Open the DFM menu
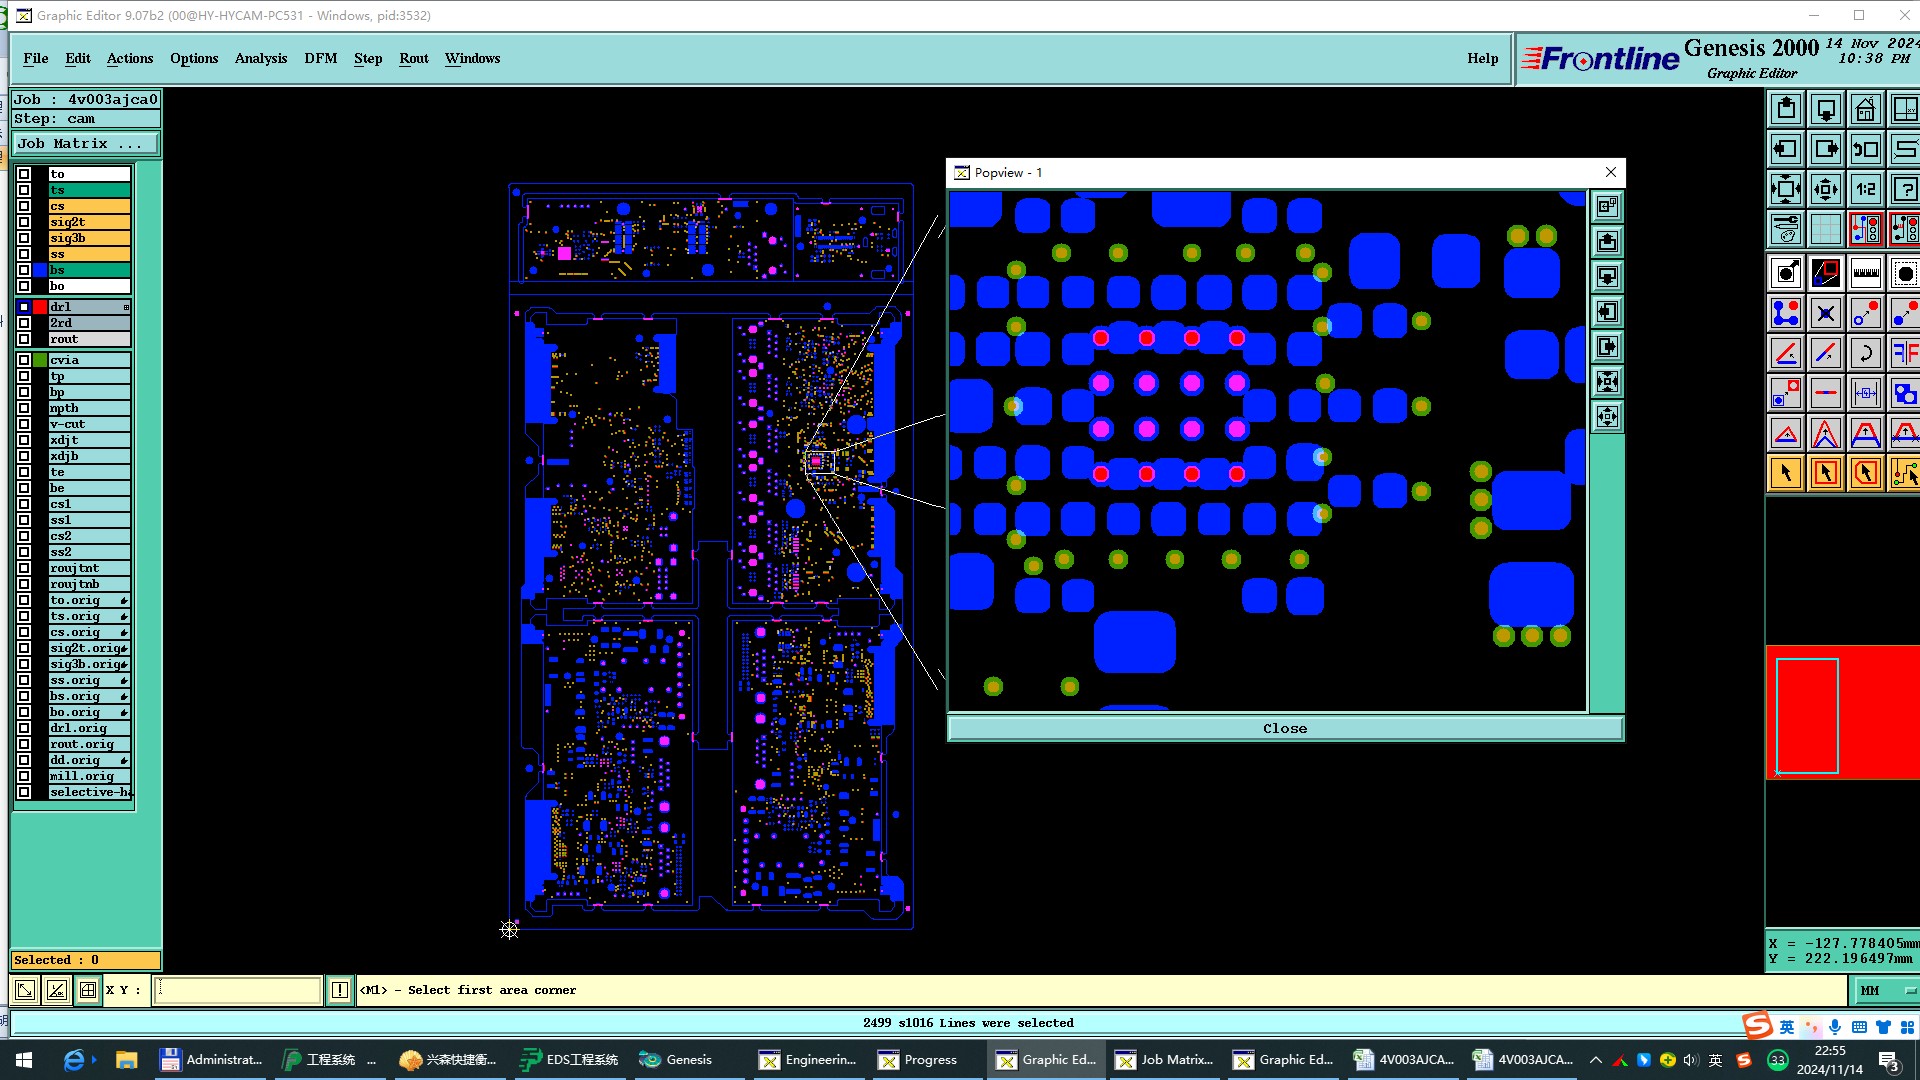 click(x=320, y=58)
